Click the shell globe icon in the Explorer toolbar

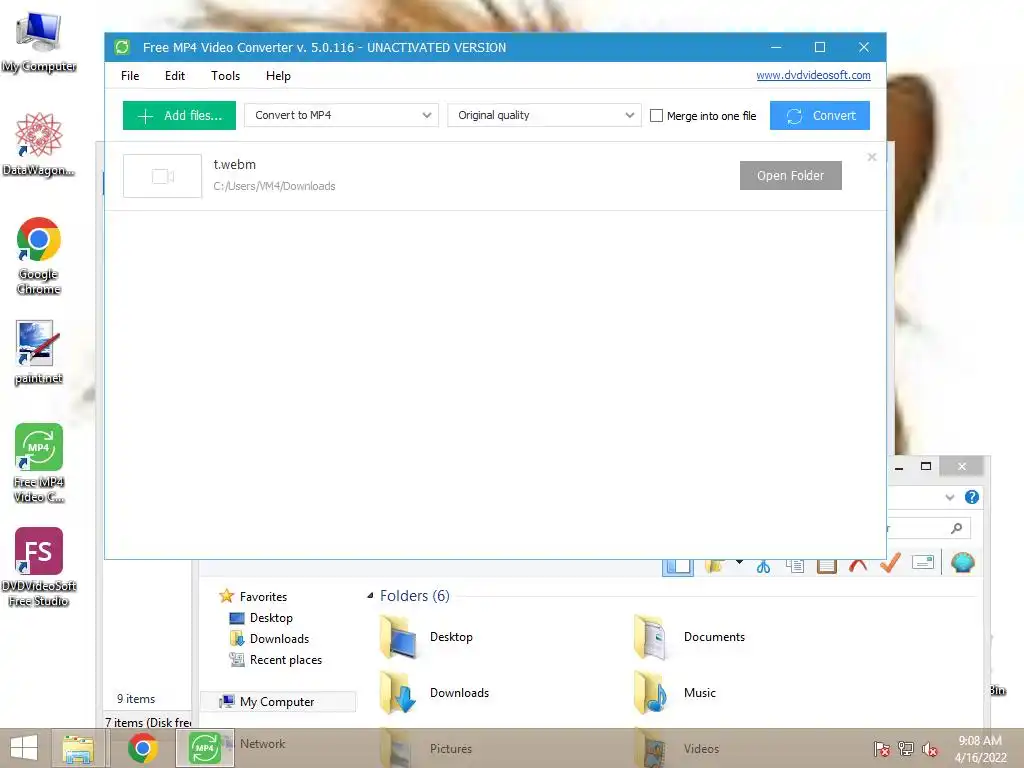(963, 562)
